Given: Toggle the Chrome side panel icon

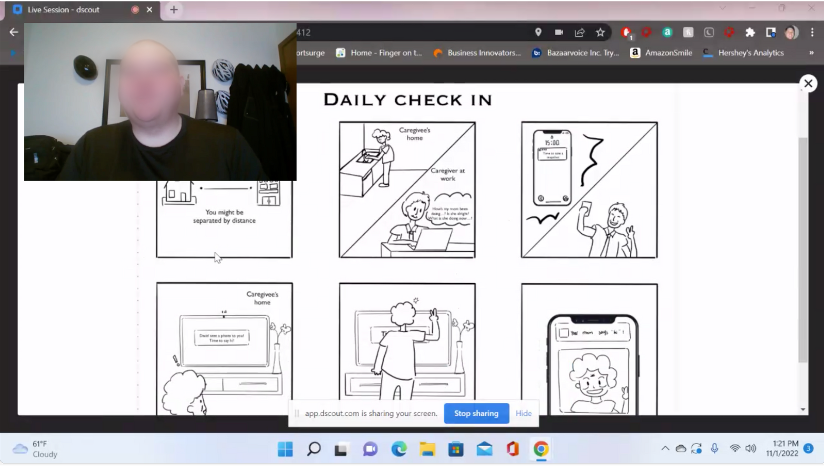Looking at the screenshot, I should coord(770,32).
